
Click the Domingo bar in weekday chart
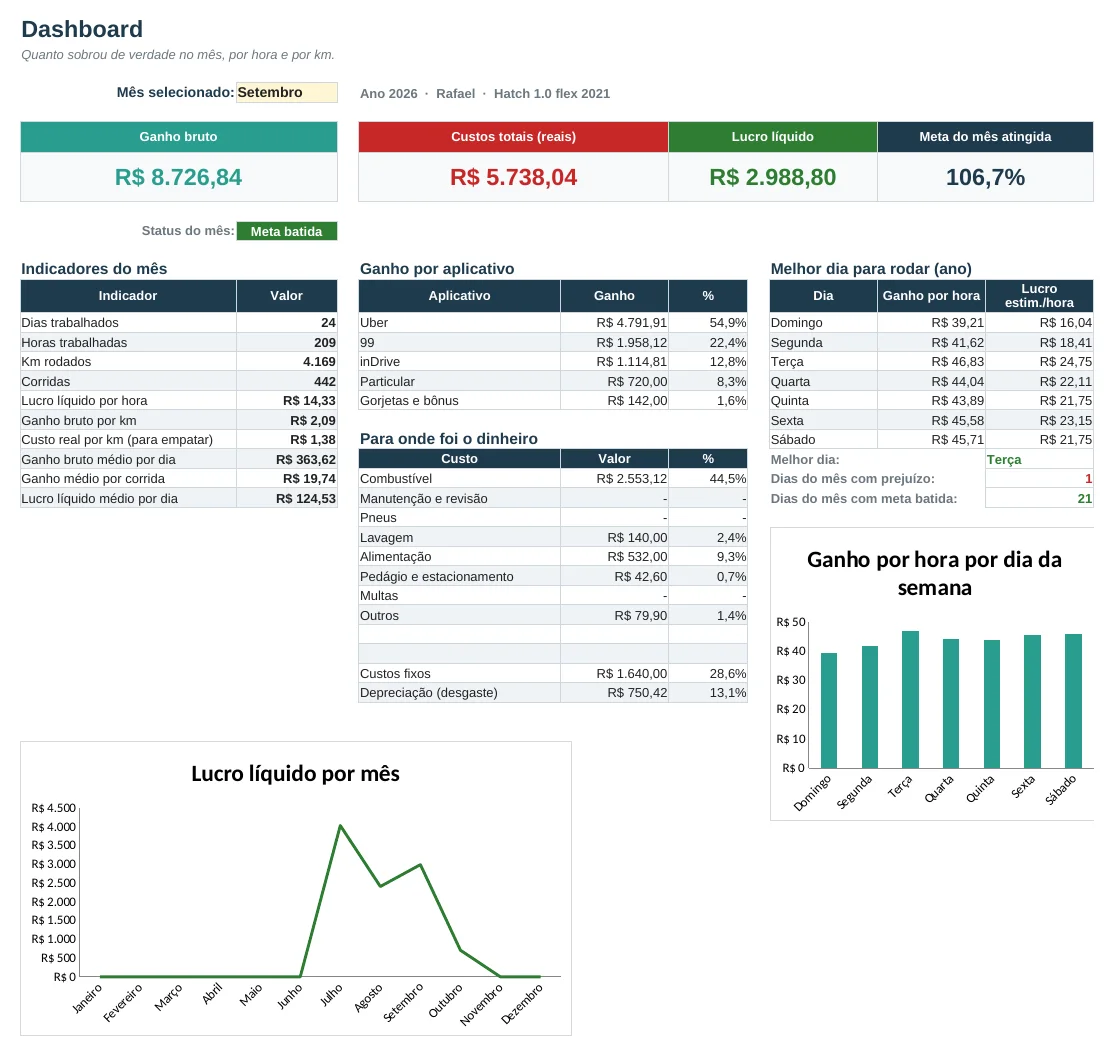point(828,711)
